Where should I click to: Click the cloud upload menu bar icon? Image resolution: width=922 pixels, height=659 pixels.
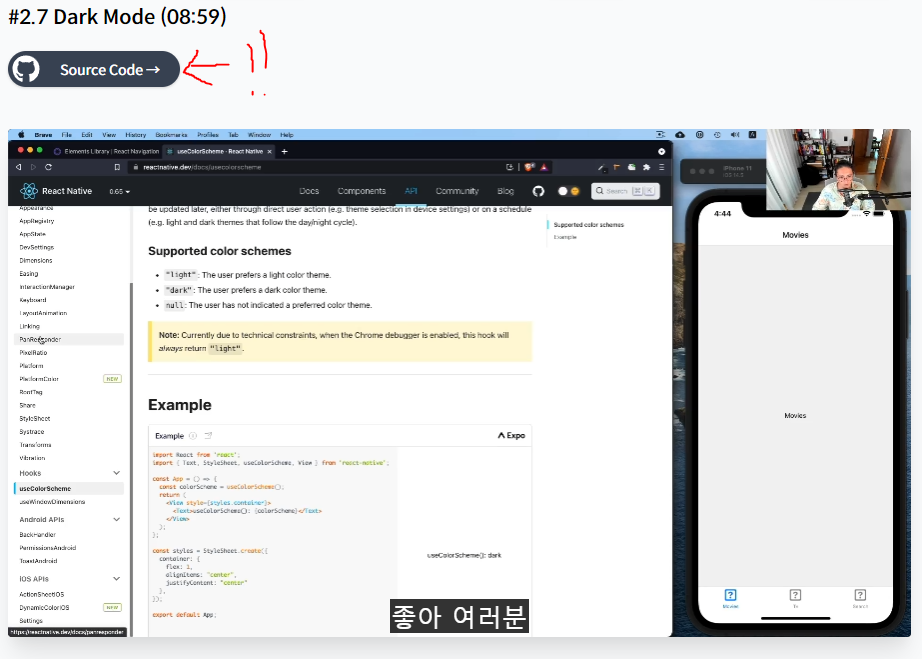pos(680,135)
